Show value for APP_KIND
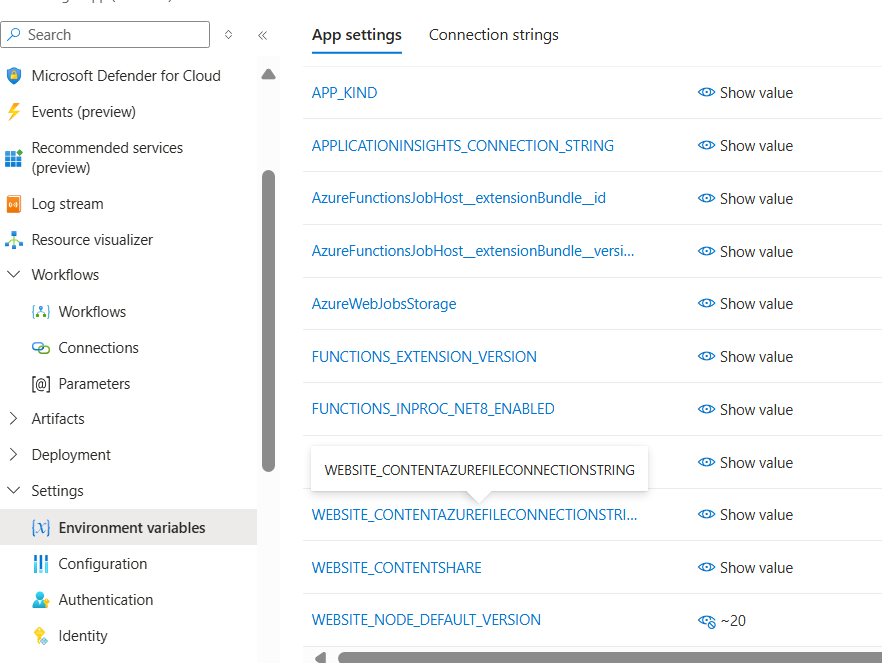 [x=745, y=93]
